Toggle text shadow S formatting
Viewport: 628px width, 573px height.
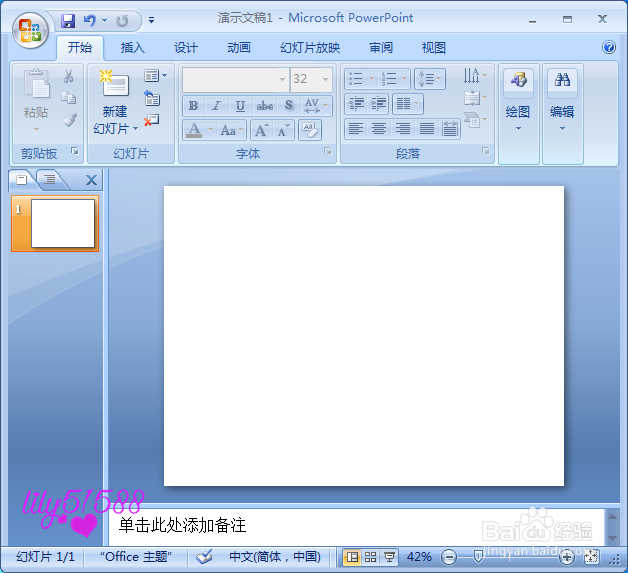[289, 106]
